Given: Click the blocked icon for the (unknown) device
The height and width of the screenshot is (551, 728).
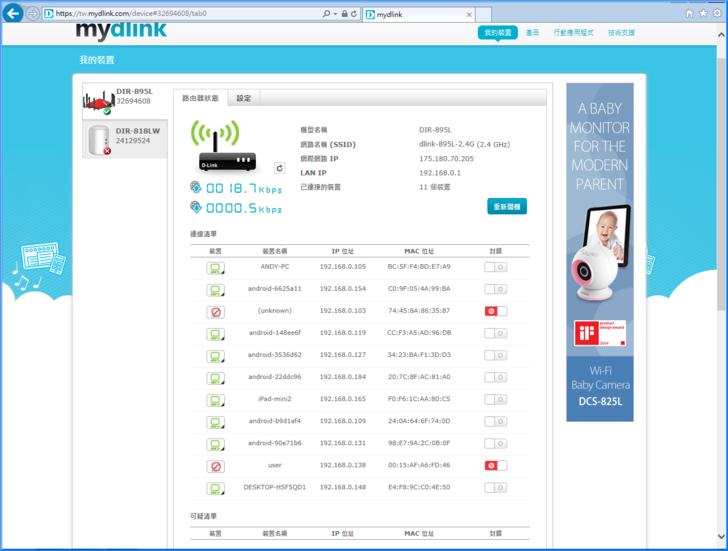Looking at the screenshot, I should click(x=215, y=311).
